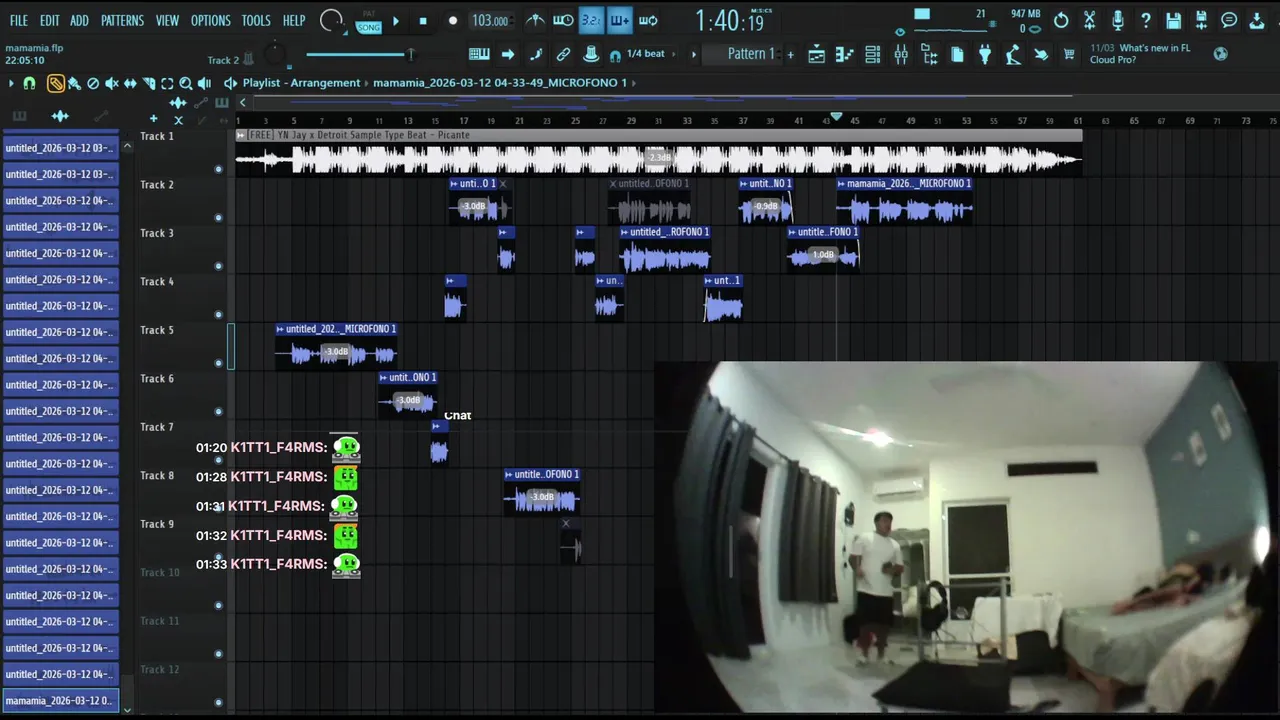
Task: Toggle link/multilink to controllers icon
Action: 563,54
